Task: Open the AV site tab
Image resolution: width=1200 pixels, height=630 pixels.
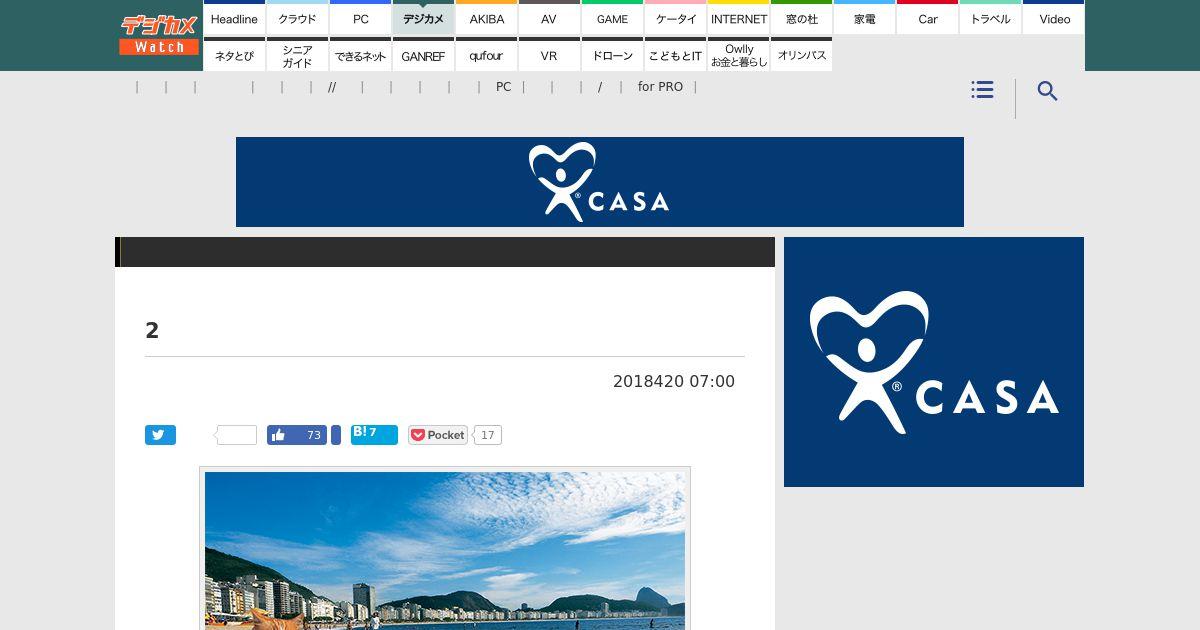Action: point(549,18)
